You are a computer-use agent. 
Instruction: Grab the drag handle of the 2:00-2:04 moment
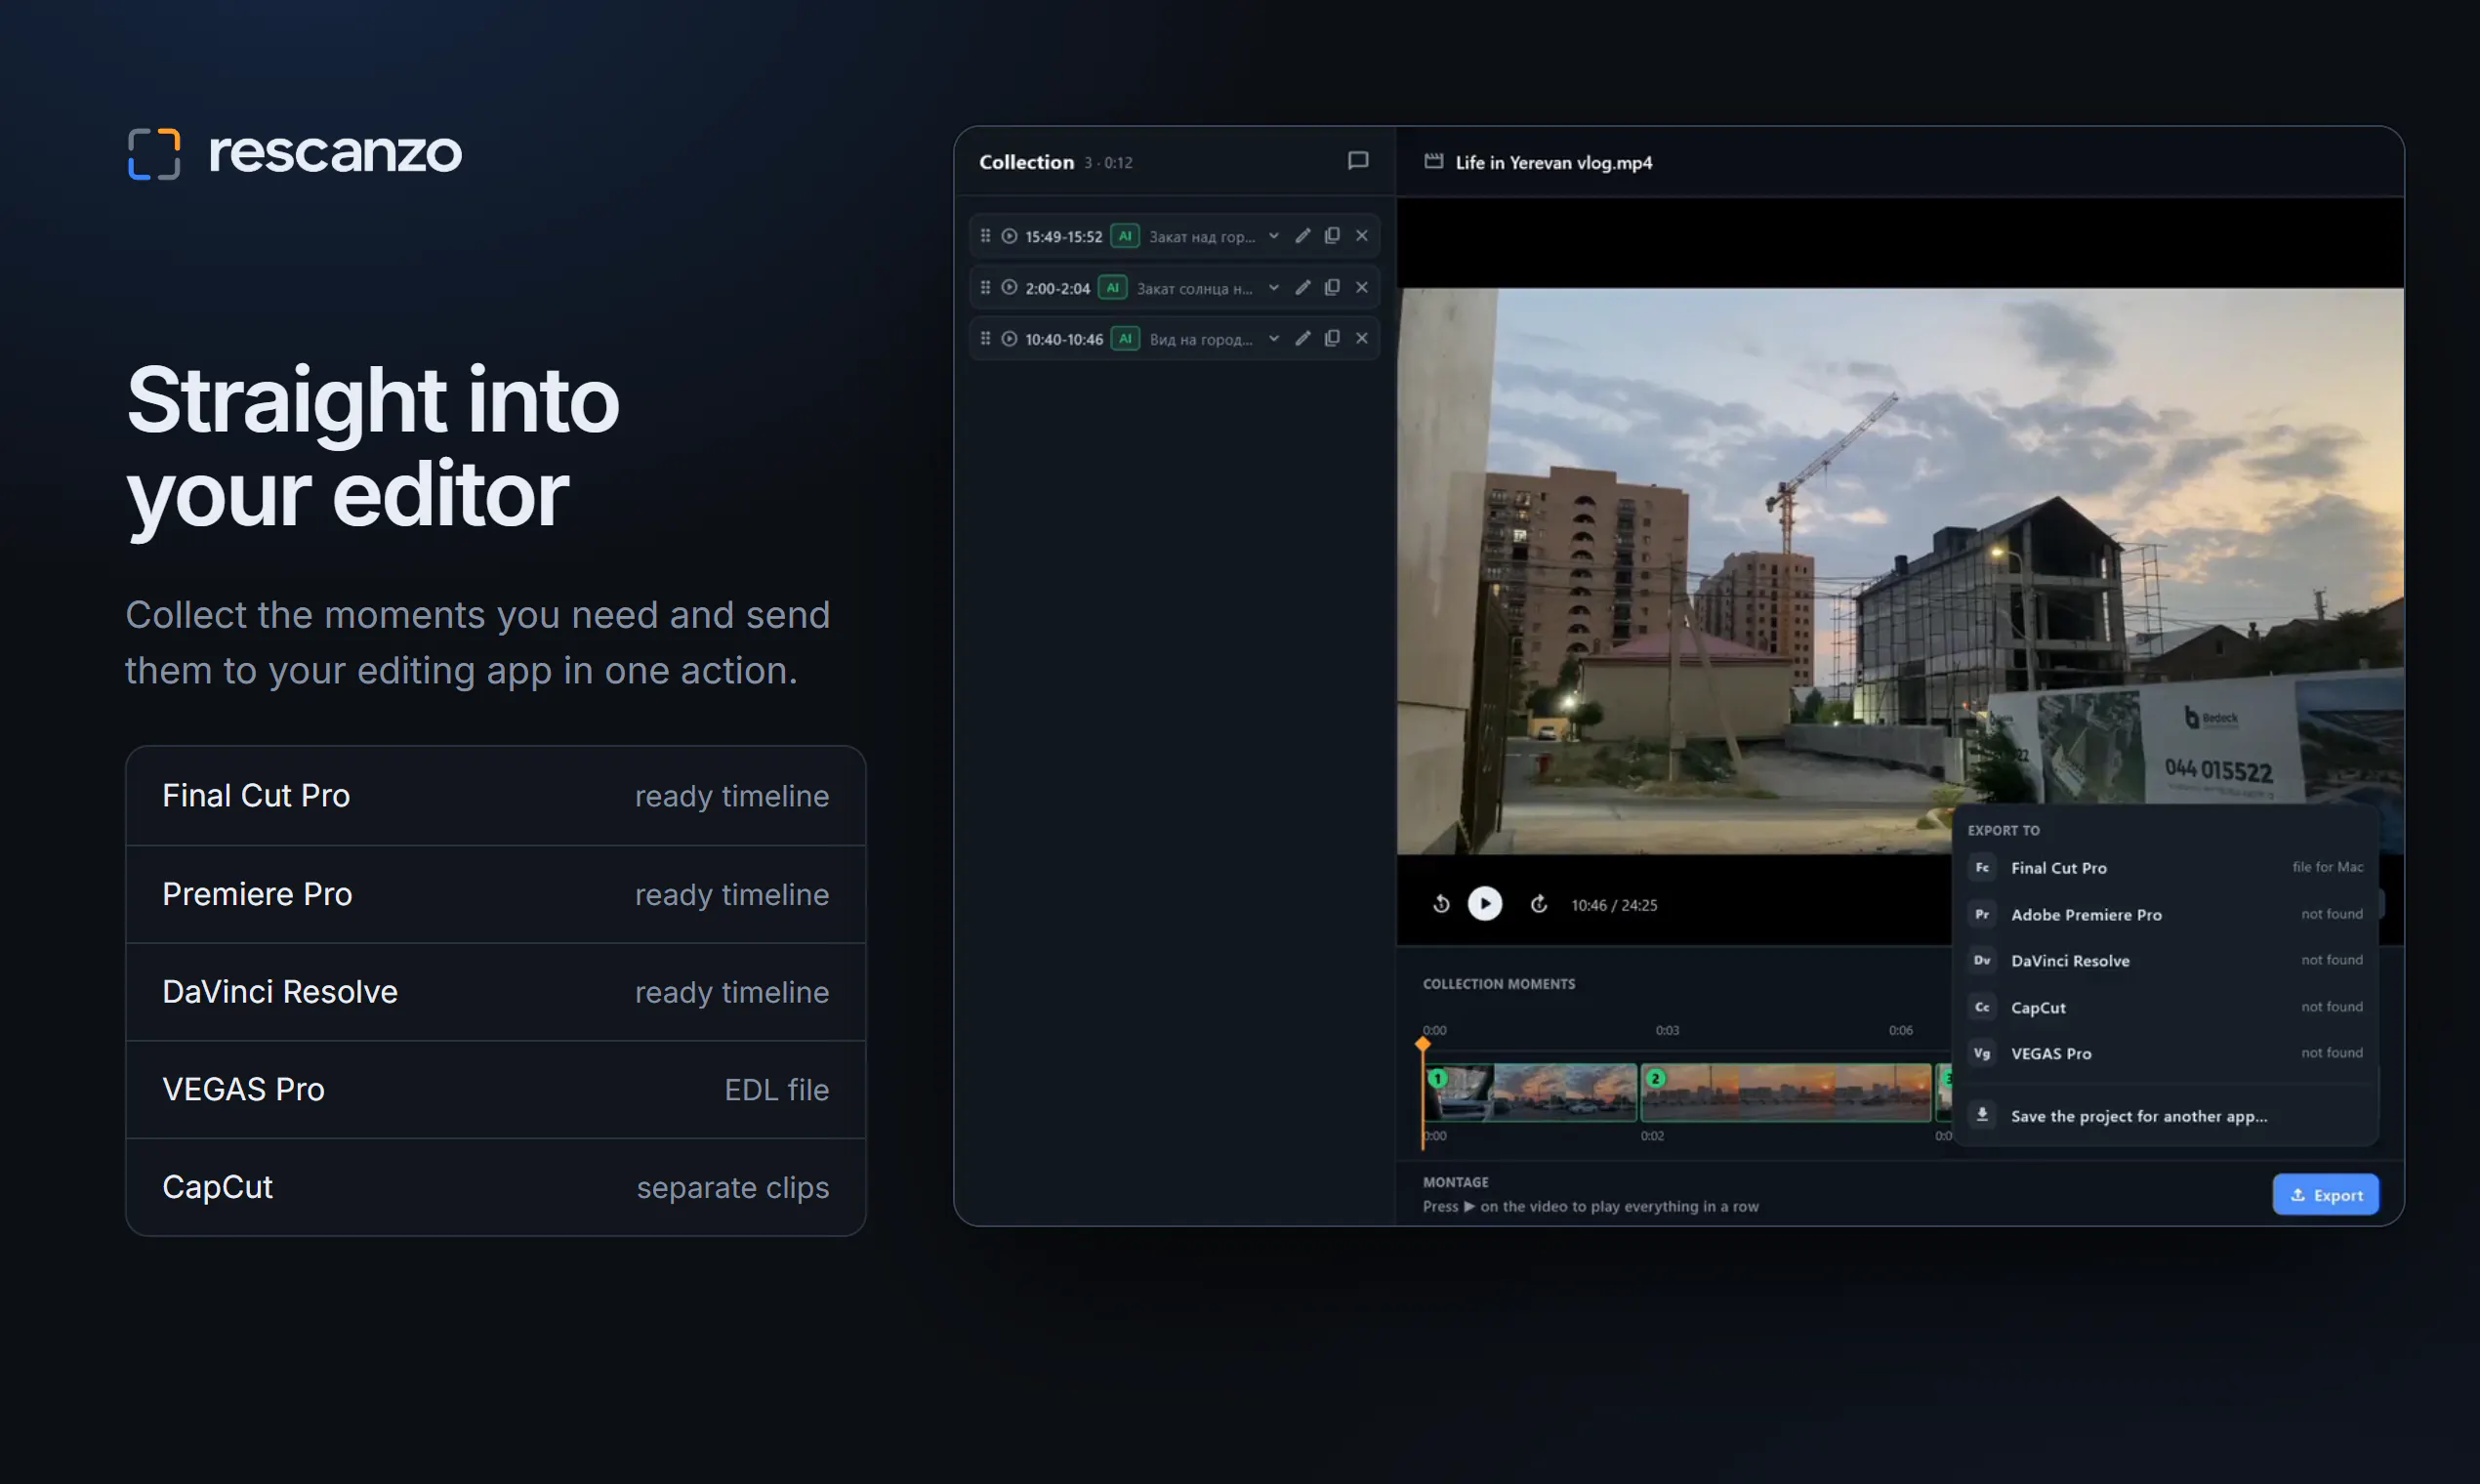985,288
